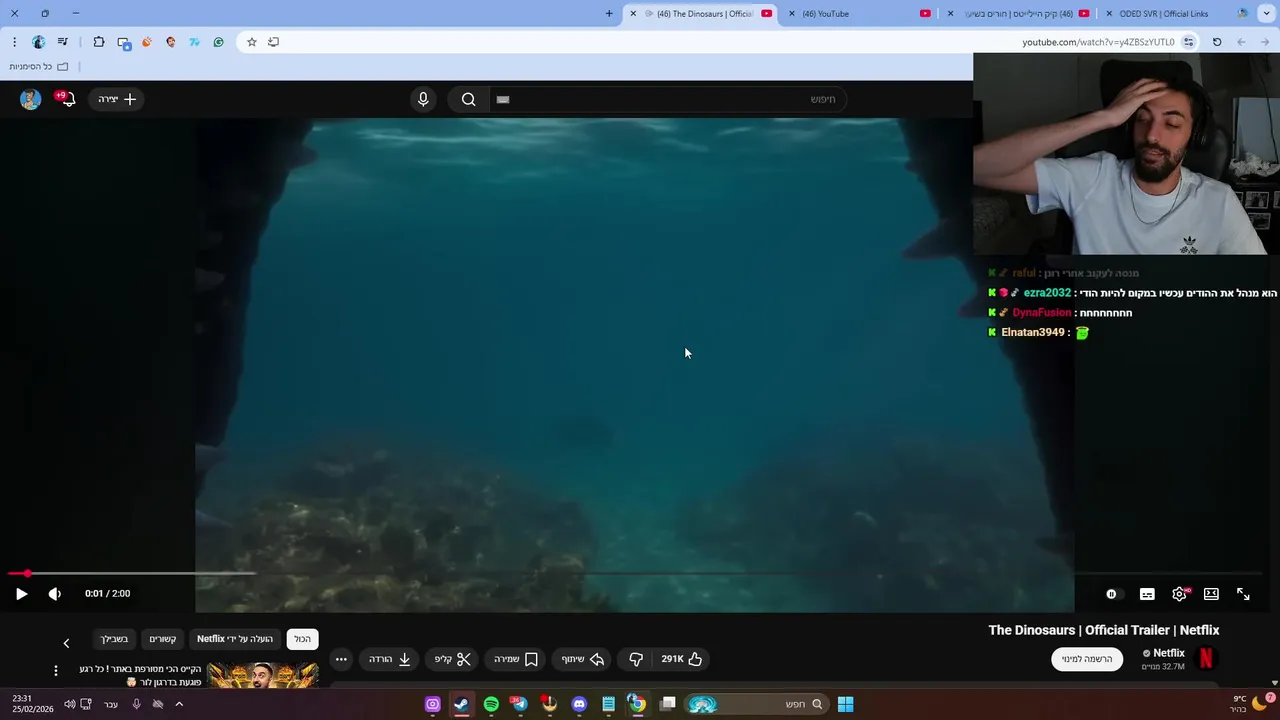Select the 'הועלה על ידי Netflix' chip
This screenshot has width=1280, height=720.
[x=235, y=639]
